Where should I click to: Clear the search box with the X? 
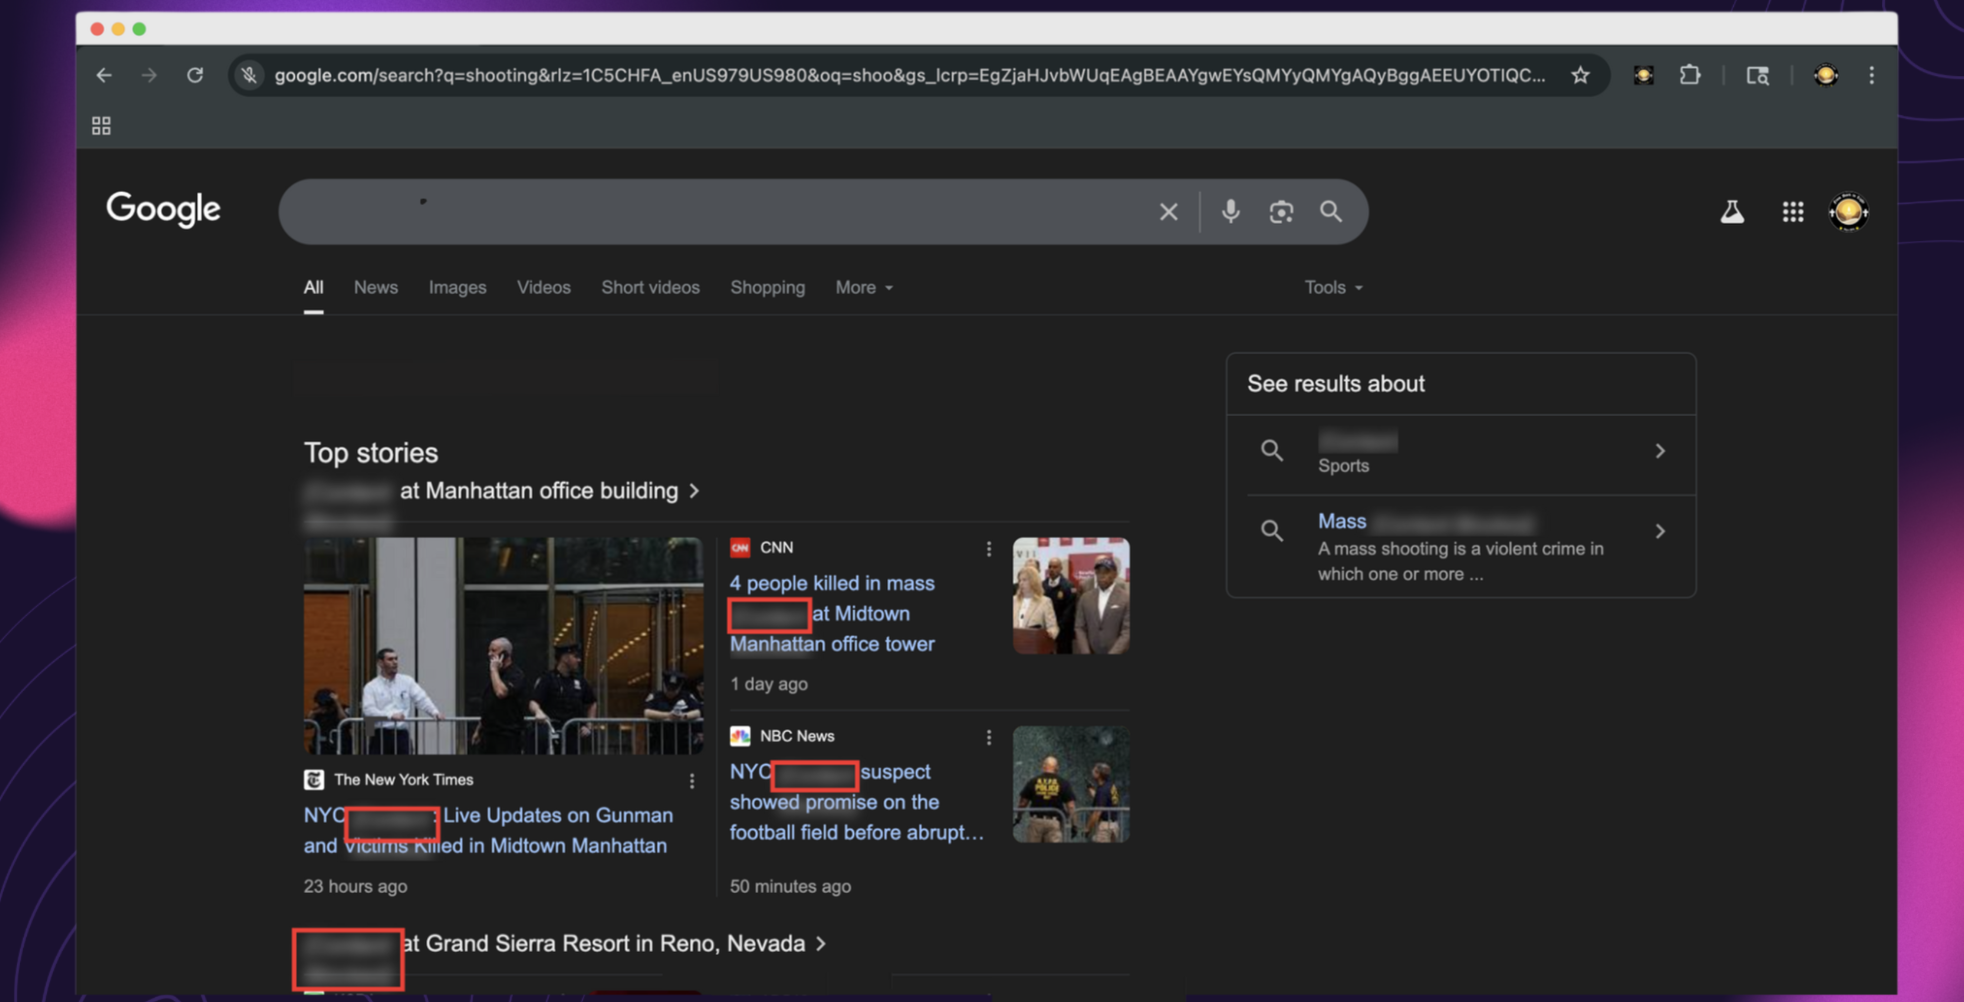point(1168,212)
